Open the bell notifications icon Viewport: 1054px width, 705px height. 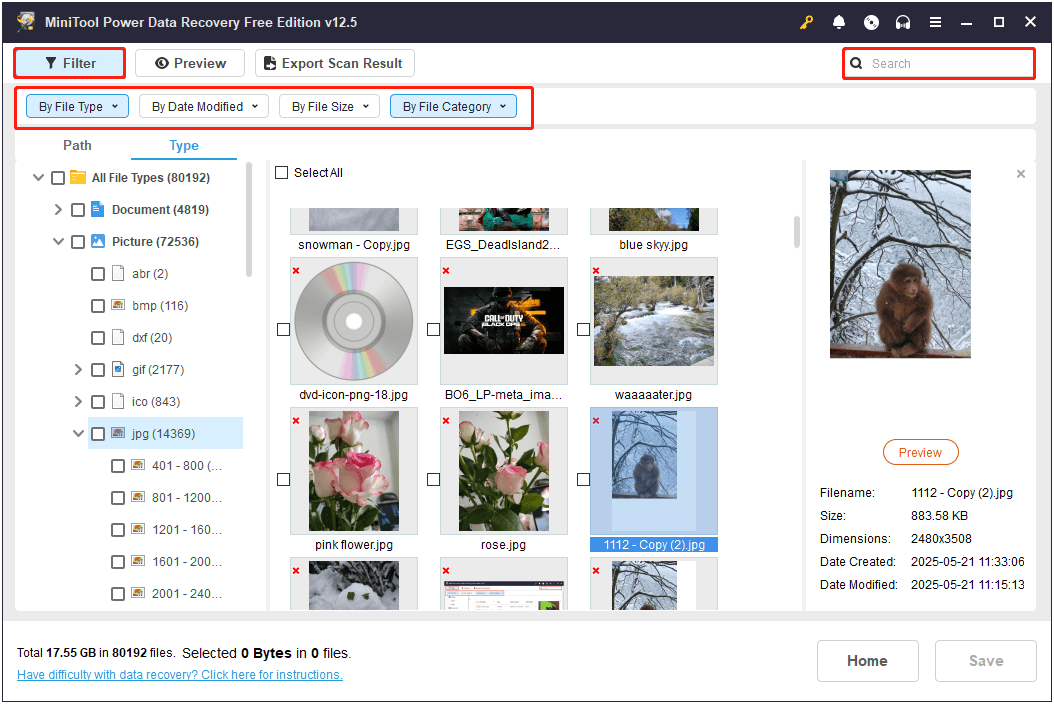click(839, 22)
